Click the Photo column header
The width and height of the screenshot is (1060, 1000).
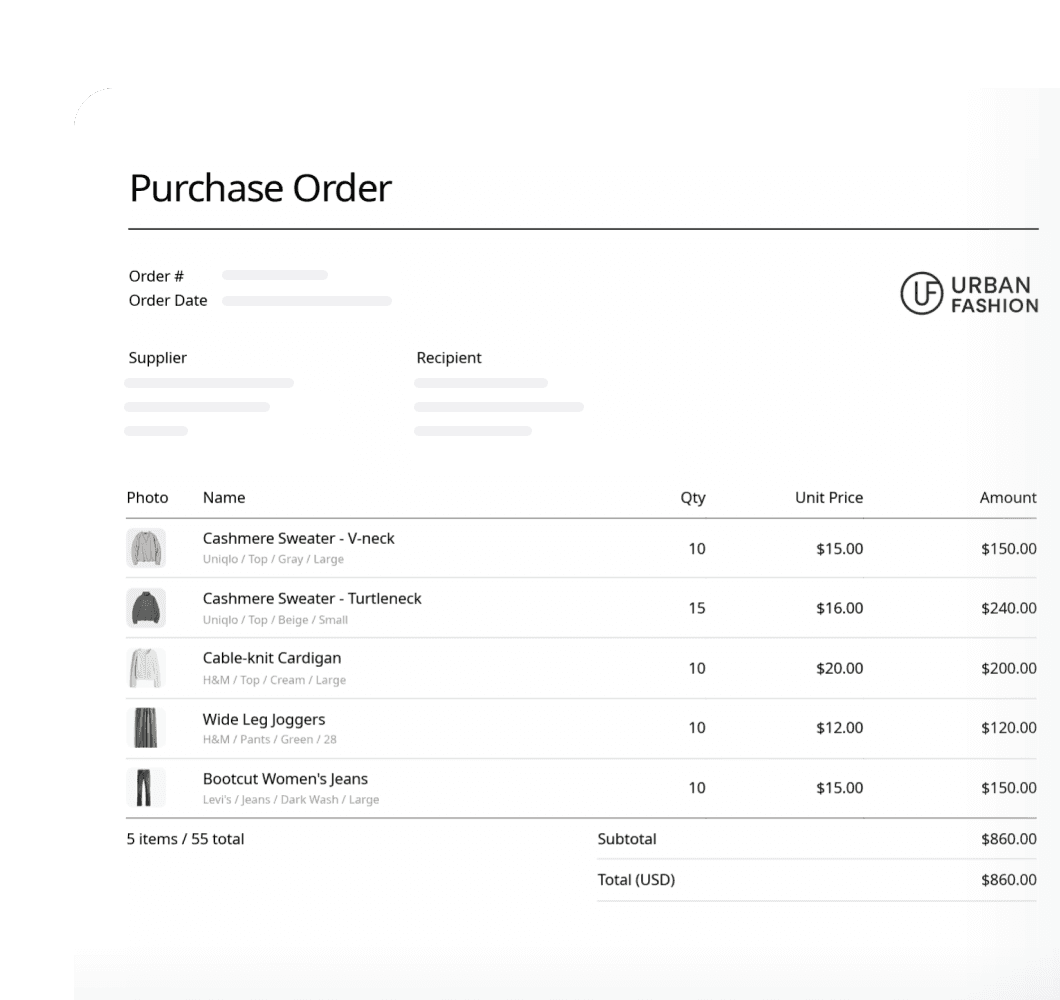147,498
